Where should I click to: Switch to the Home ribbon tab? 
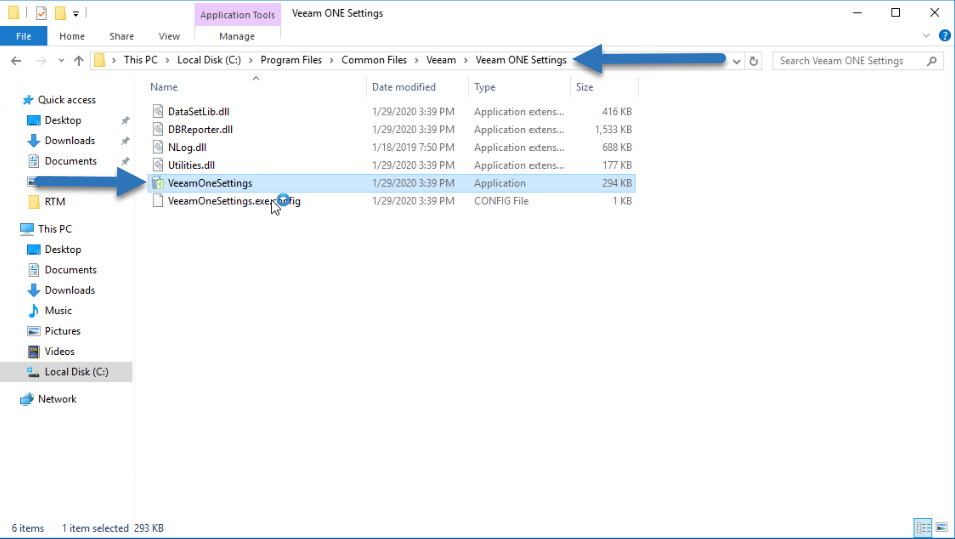(x=72, y=37)
